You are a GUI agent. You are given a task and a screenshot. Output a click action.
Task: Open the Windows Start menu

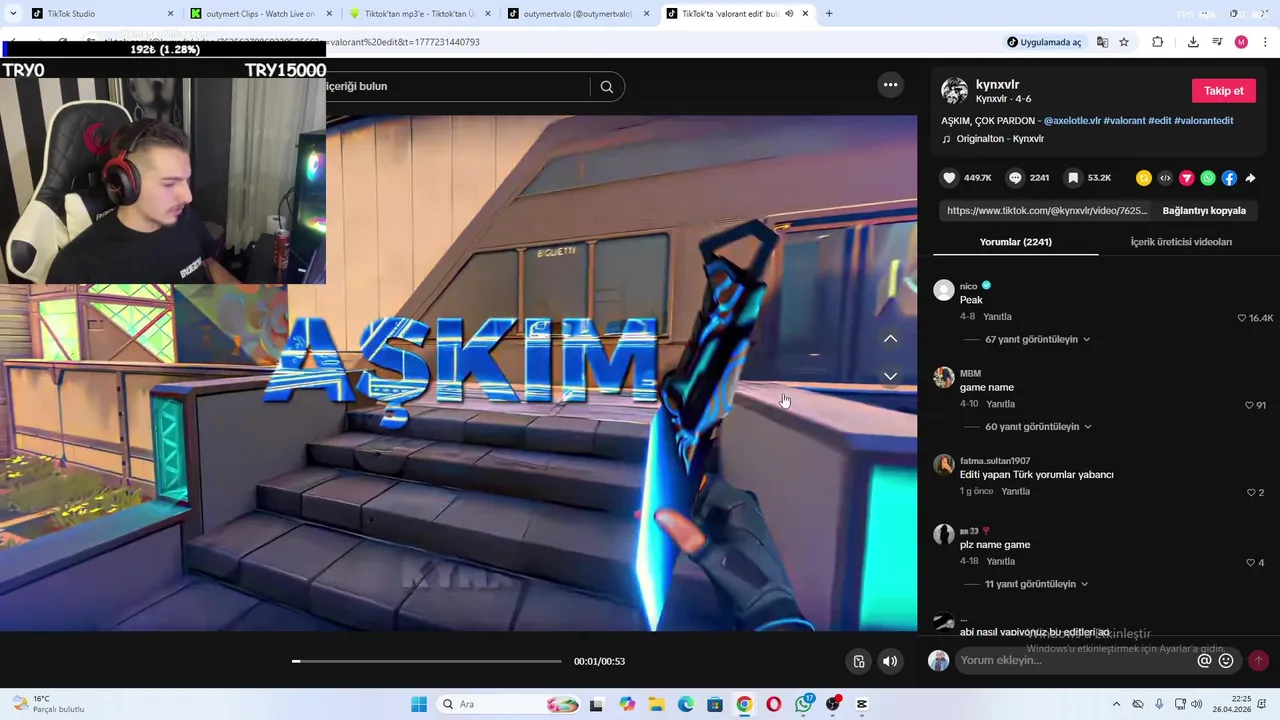coord(418,704)
